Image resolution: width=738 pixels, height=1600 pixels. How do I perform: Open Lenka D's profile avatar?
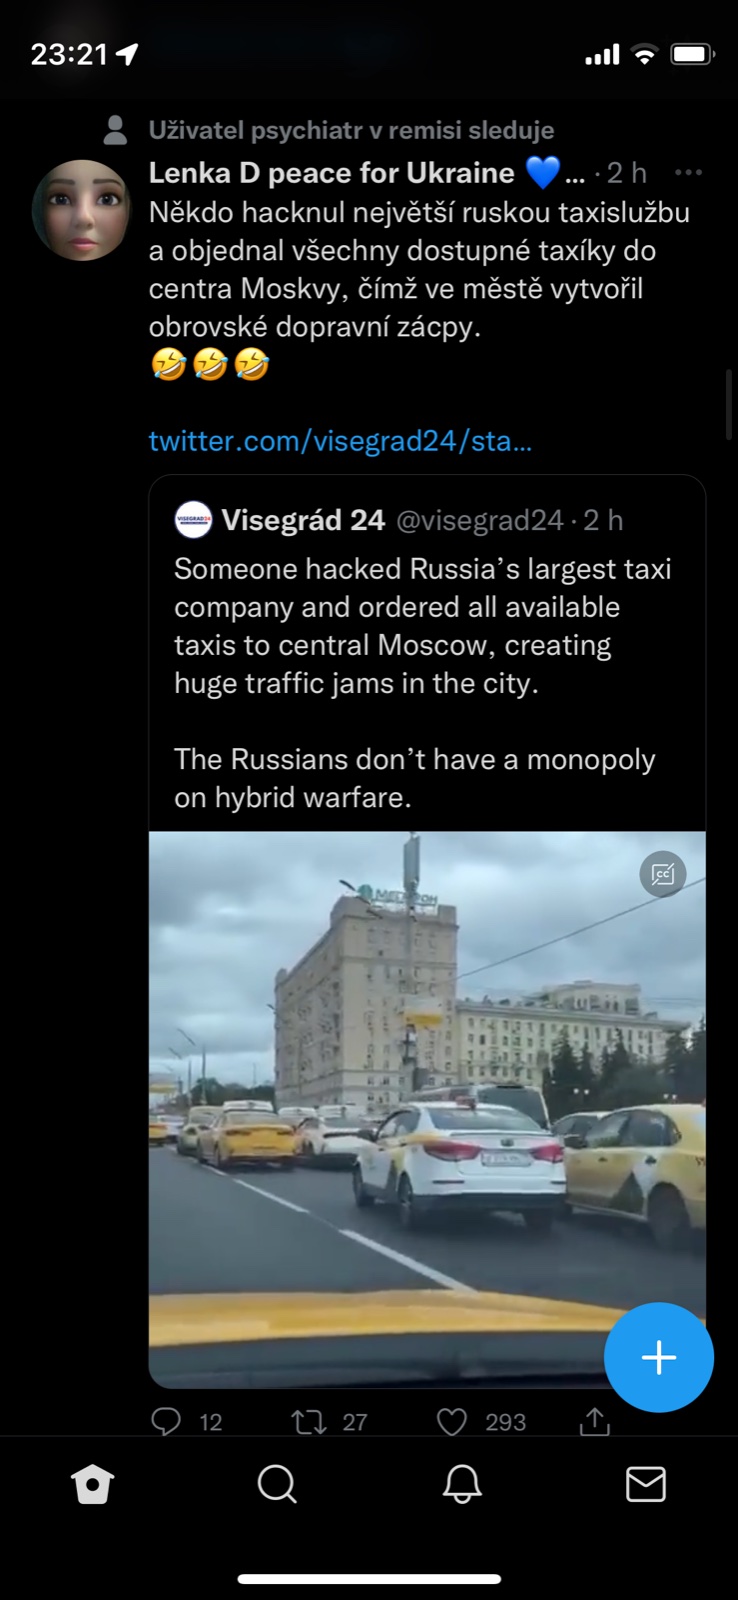(x=82, y=210)
